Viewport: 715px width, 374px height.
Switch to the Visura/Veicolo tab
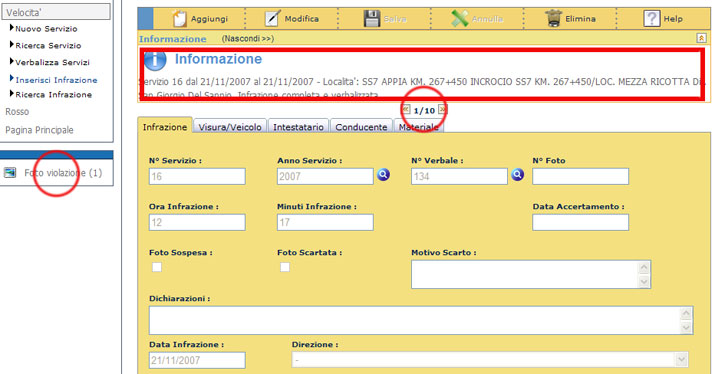click(x=230, y=127)
